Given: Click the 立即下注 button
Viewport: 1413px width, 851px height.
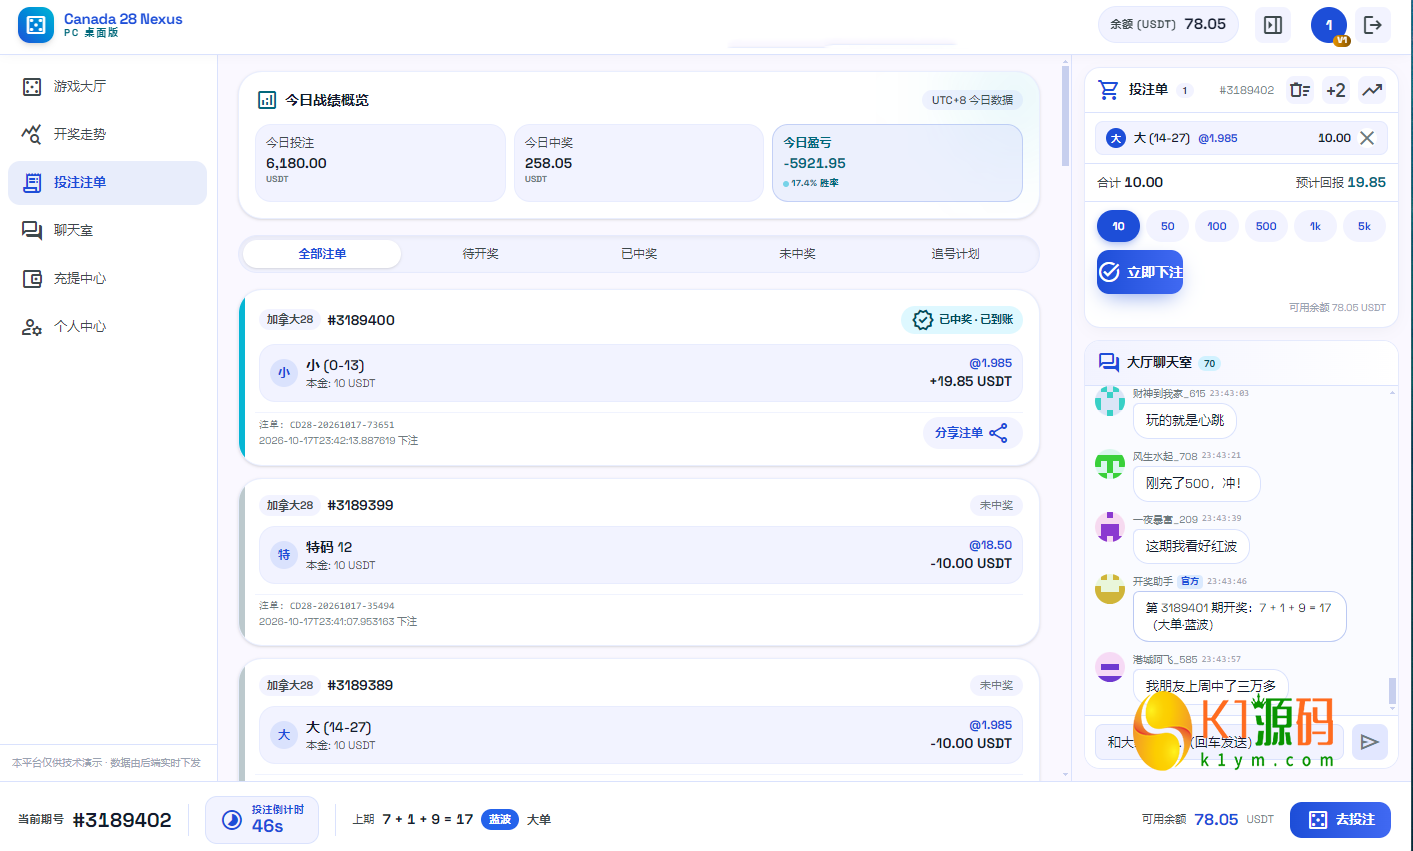Looking at the screenshot, I should click(1140, 272).
